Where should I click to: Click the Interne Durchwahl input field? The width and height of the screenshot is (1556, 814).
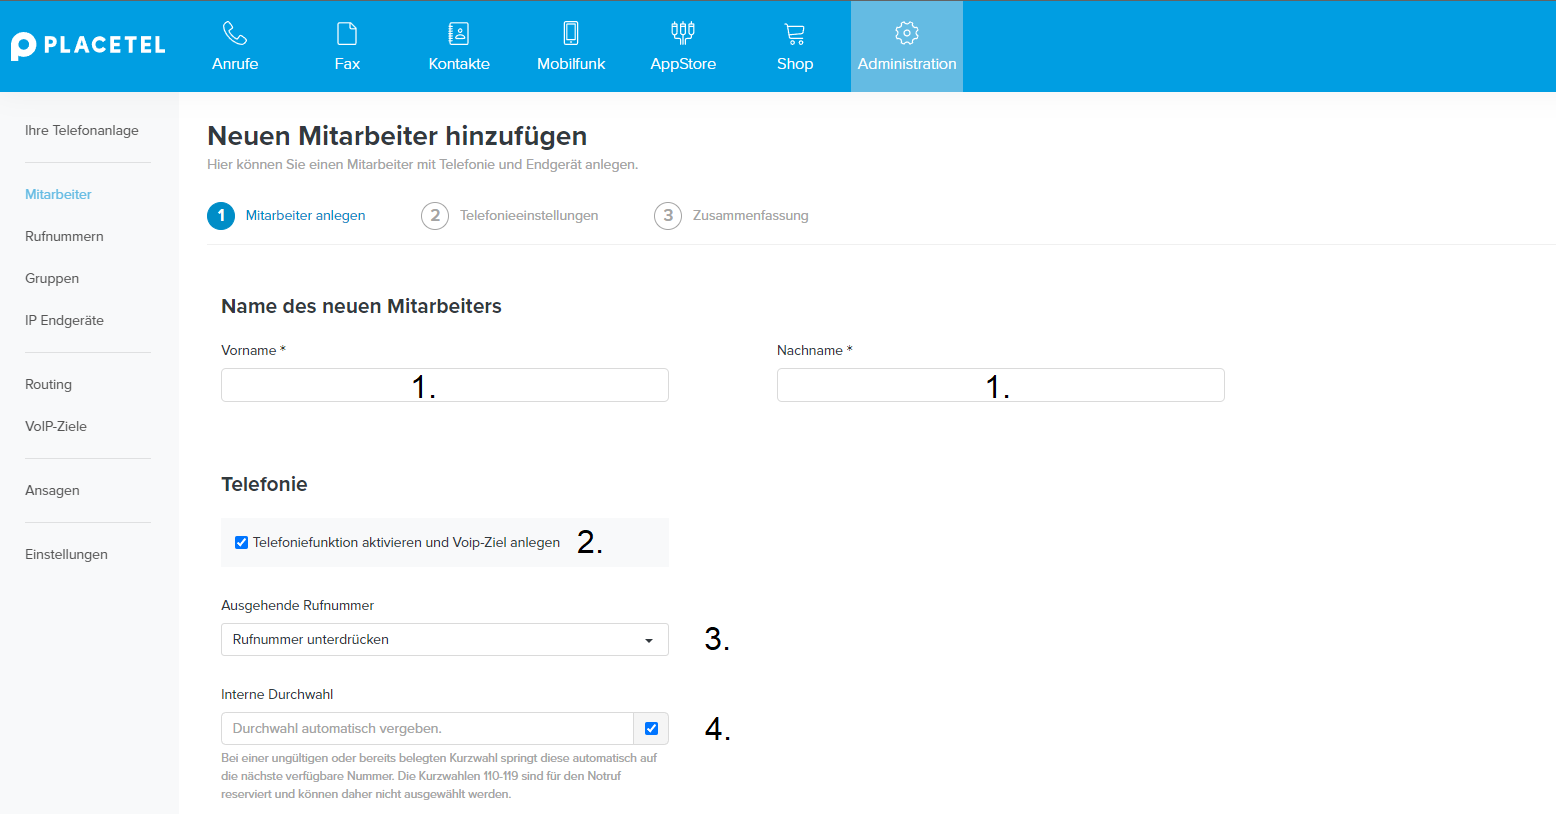427,728
